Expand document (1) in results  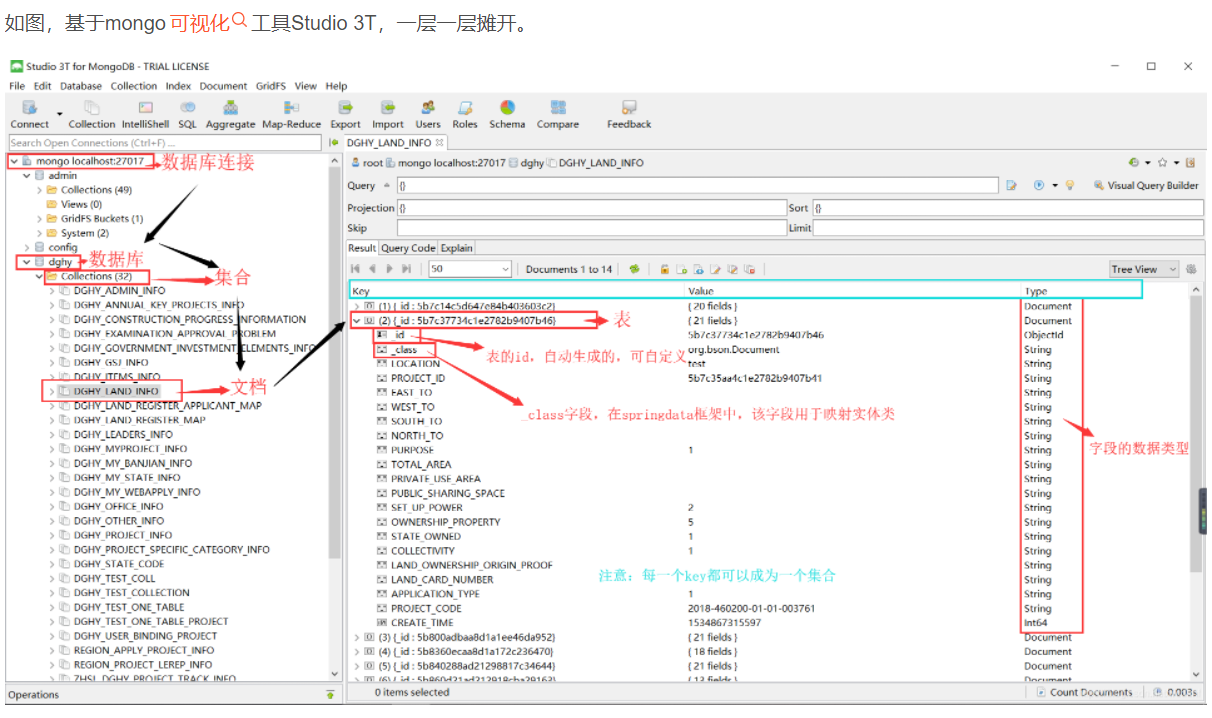coord(357,306)
